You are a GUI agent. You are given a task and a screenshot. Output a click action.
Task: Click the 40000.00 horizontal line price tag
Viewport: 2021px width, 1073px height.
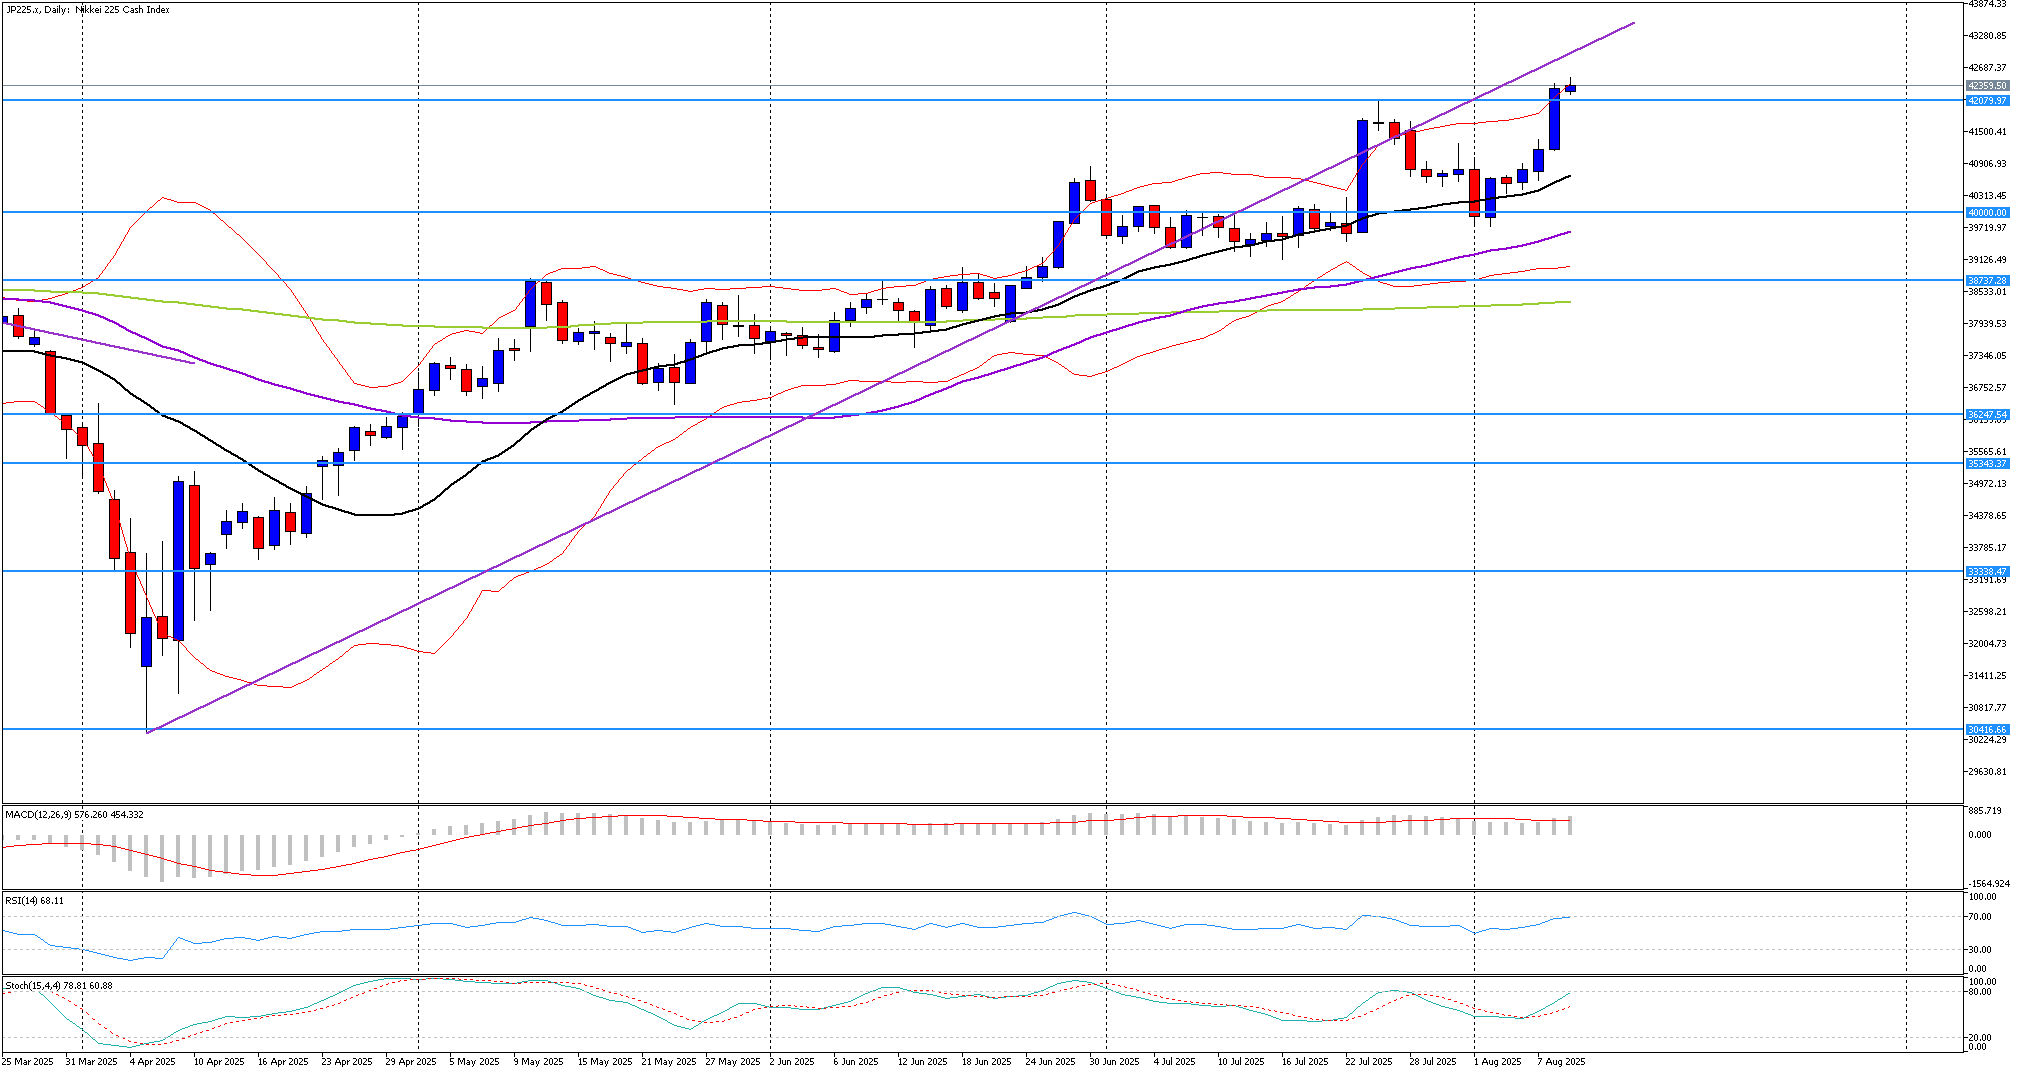coord(1986,213)
